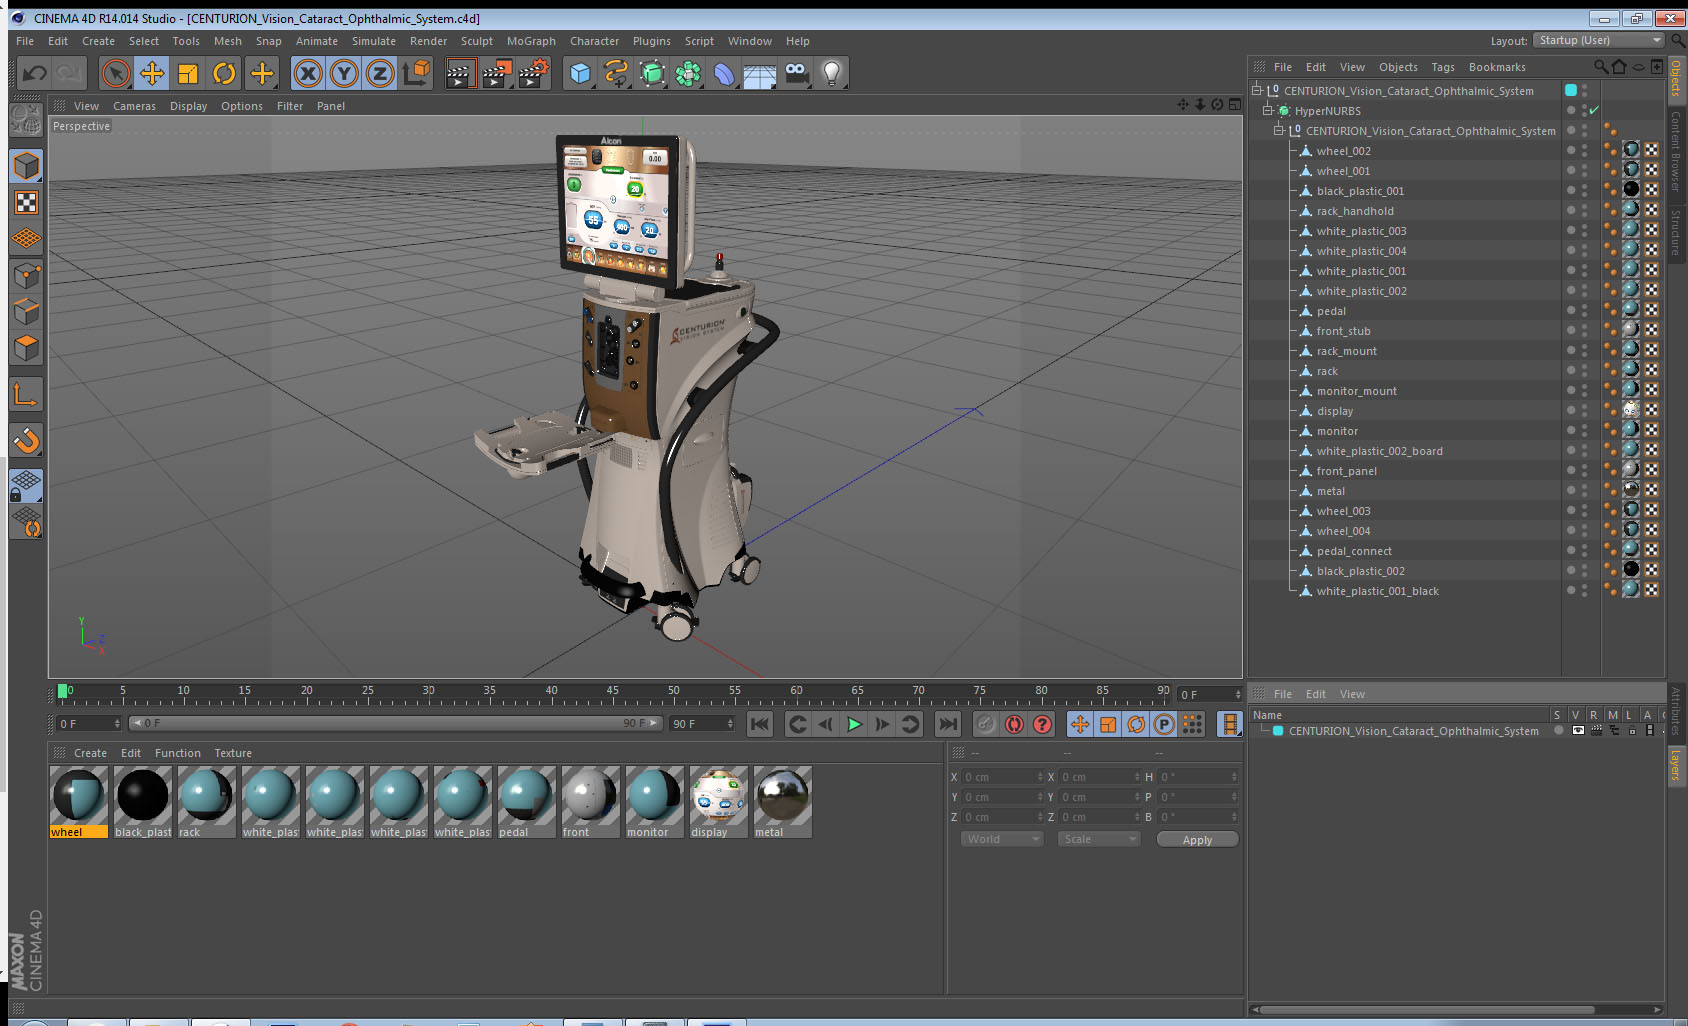Select the black_plast material swatch
This screenshot has height=1026, width=1688.
point(143,802)
